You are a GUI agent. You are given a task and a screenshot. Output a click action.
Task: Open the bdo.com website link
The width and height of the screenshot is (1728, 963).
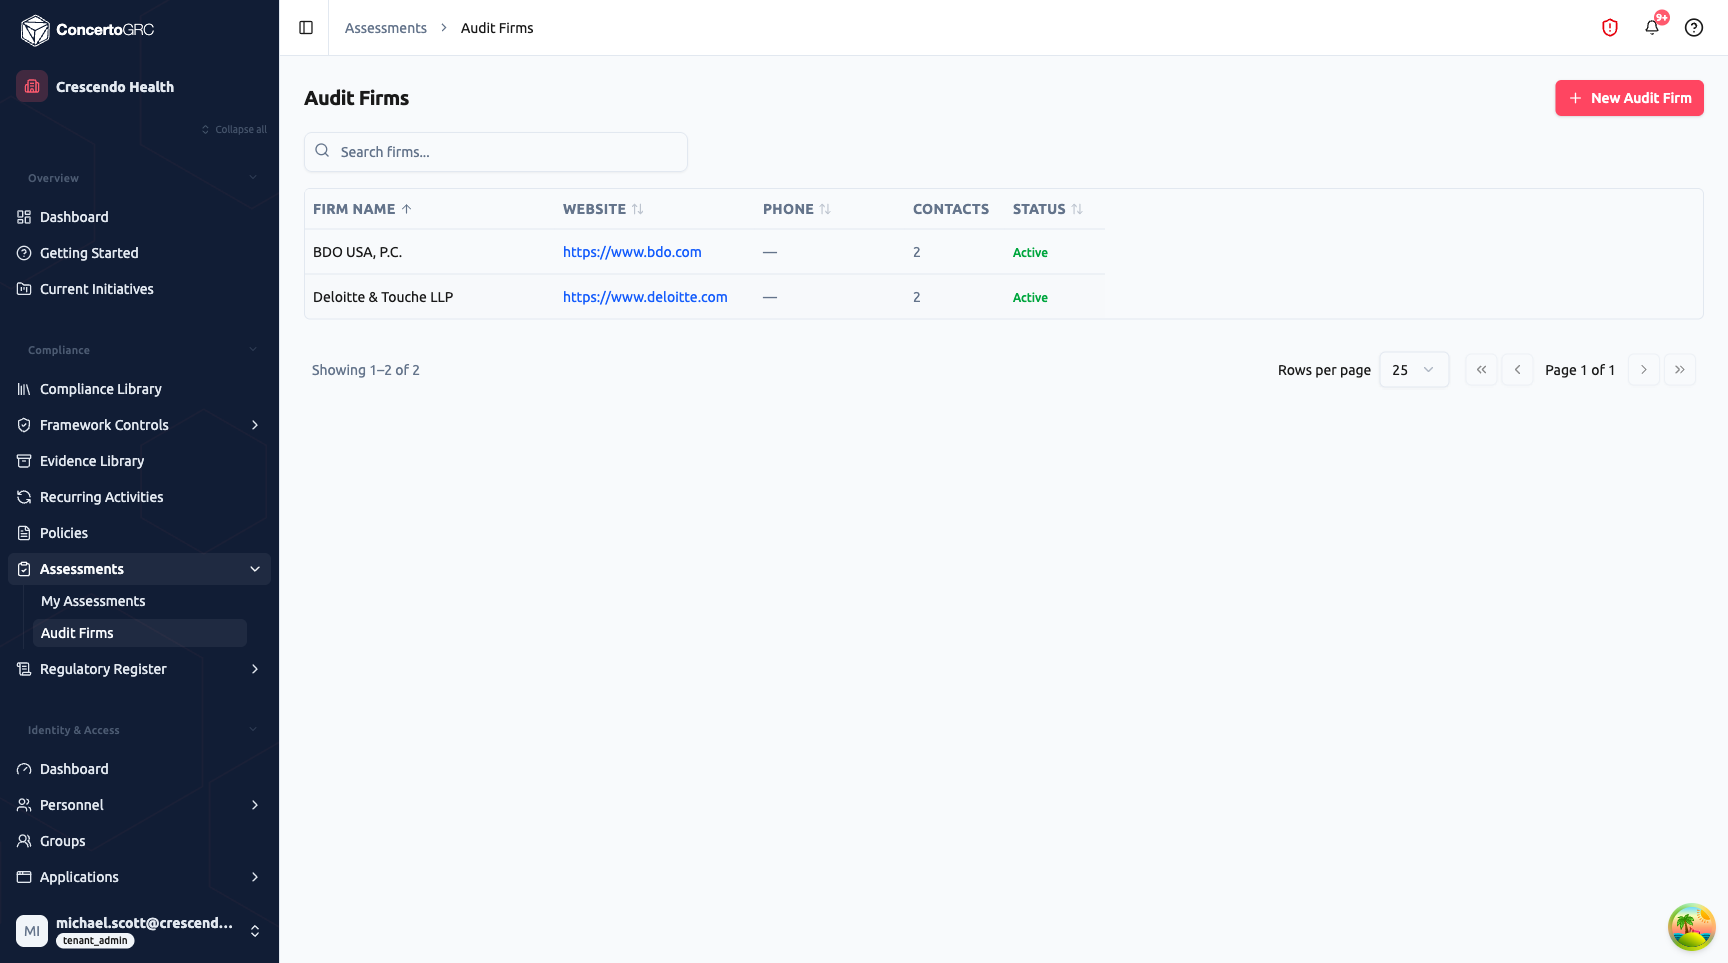coord(632,252)
